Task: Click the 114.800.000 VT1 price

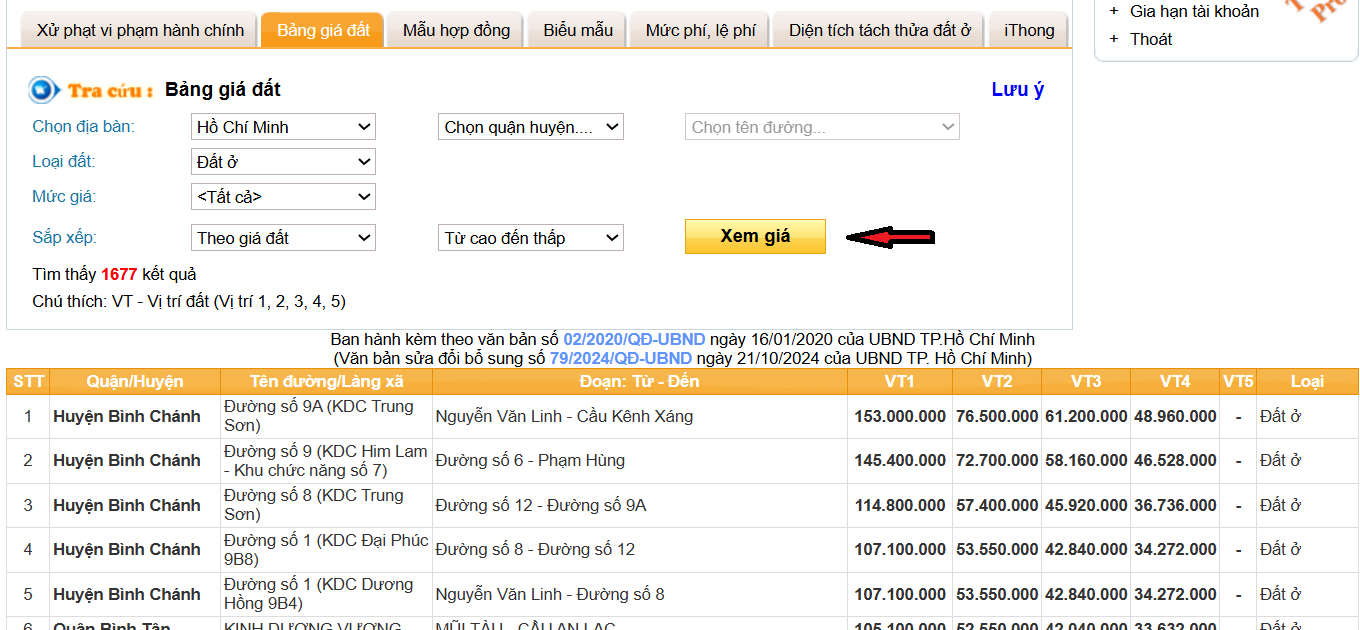Action: 900,505
